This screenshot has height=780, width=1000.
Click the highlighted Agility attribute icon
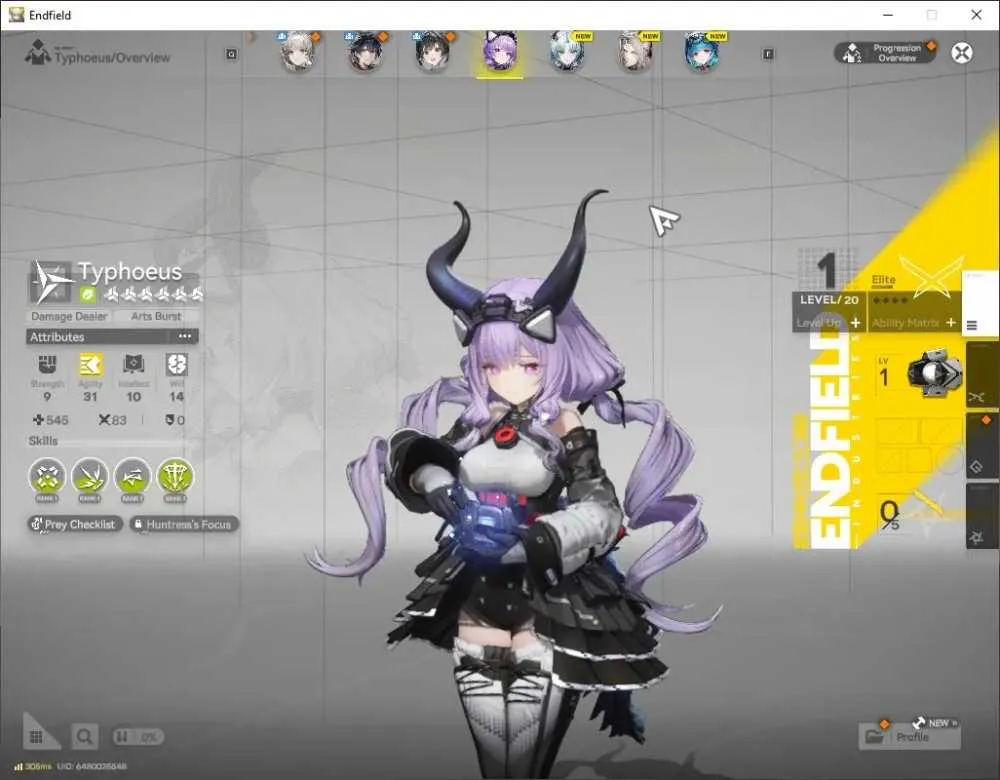[x=91, y=365]
